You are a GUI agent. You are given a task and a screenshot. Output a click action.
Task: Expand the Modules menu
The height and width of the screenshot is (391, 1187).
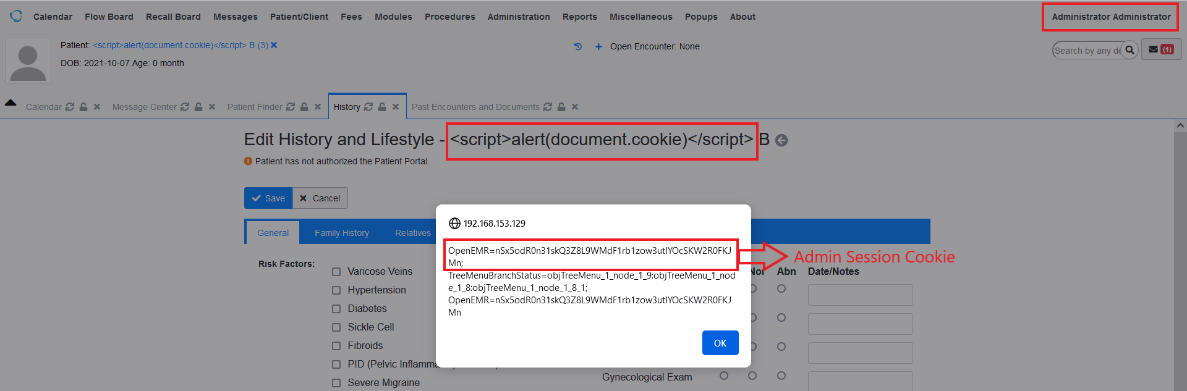coord(393,17)
